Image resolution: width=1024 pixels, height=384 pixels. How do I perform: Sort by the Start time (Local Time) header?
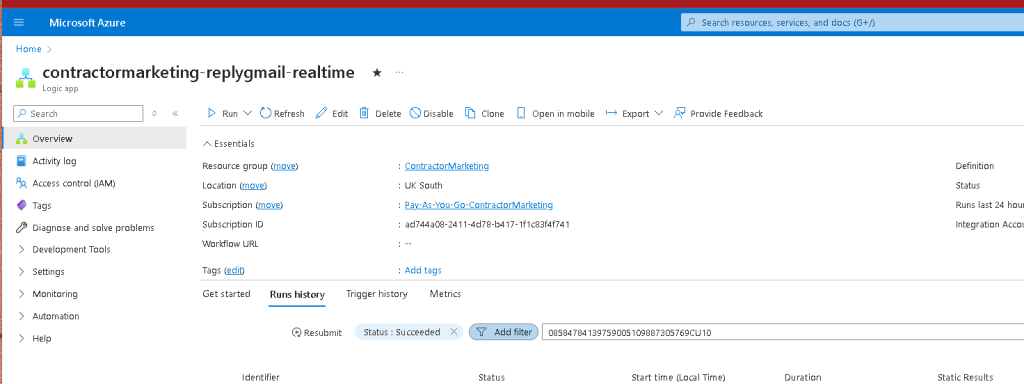click(x=678, y=377)
